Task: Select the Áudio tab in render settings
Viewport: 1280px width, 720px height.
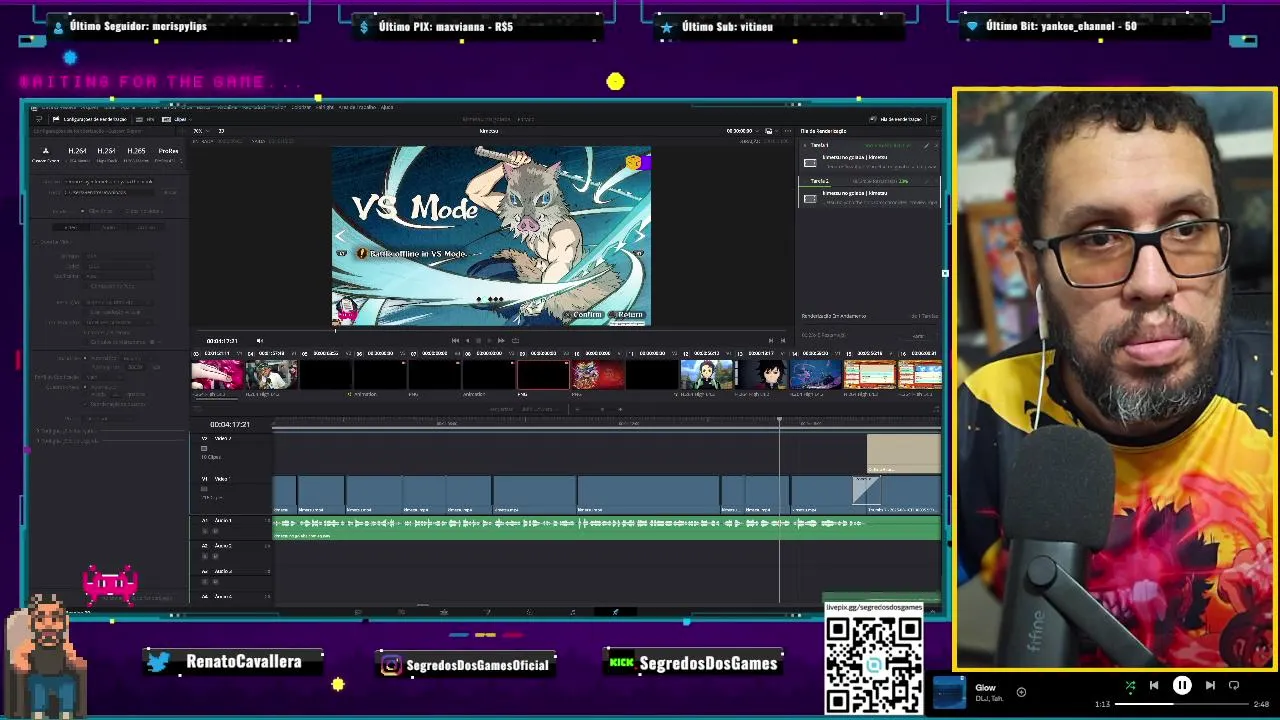Action: click(109, 227)
